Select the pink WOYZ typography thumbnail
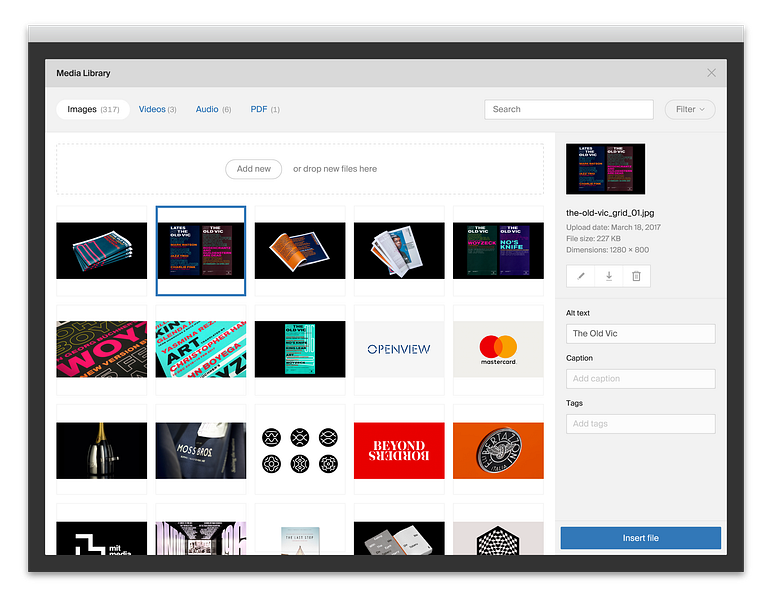 point(101,349)
